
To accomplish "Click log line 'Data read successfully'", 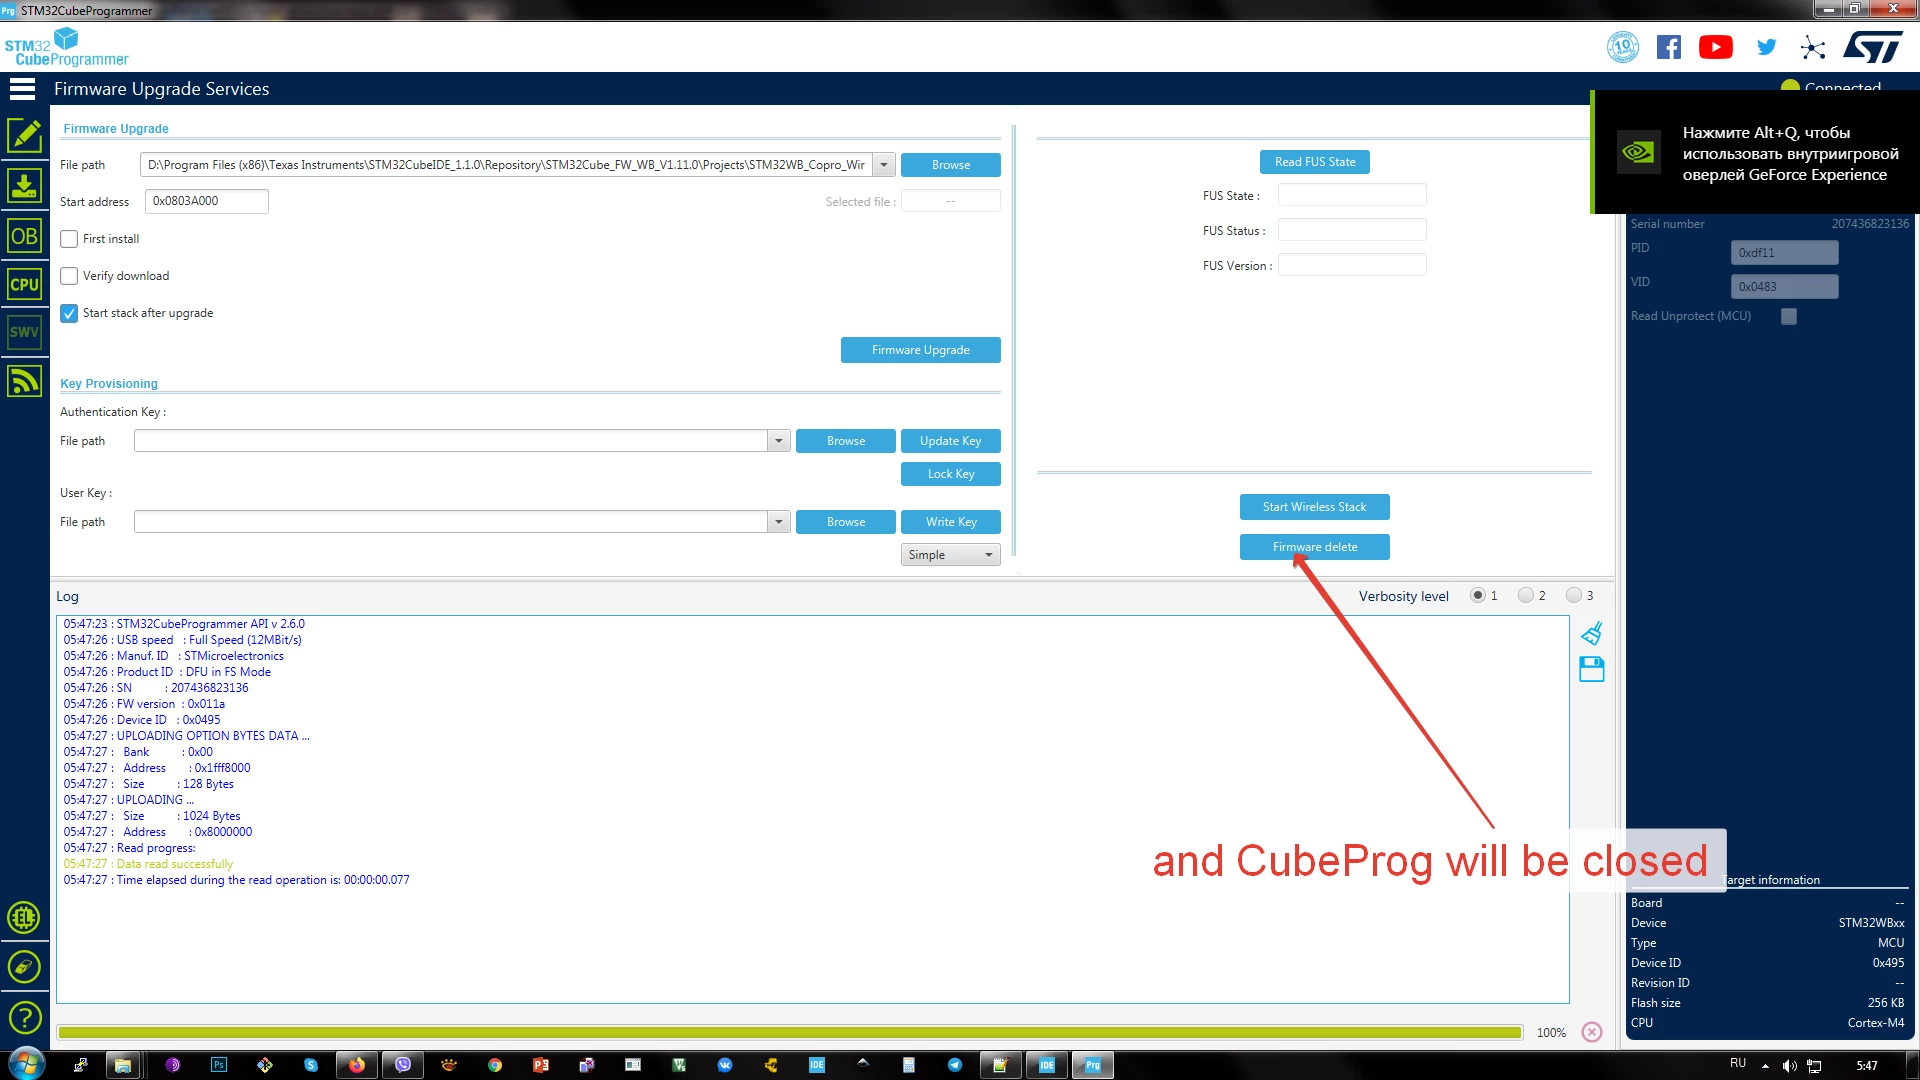I will [x=174, y=864].
